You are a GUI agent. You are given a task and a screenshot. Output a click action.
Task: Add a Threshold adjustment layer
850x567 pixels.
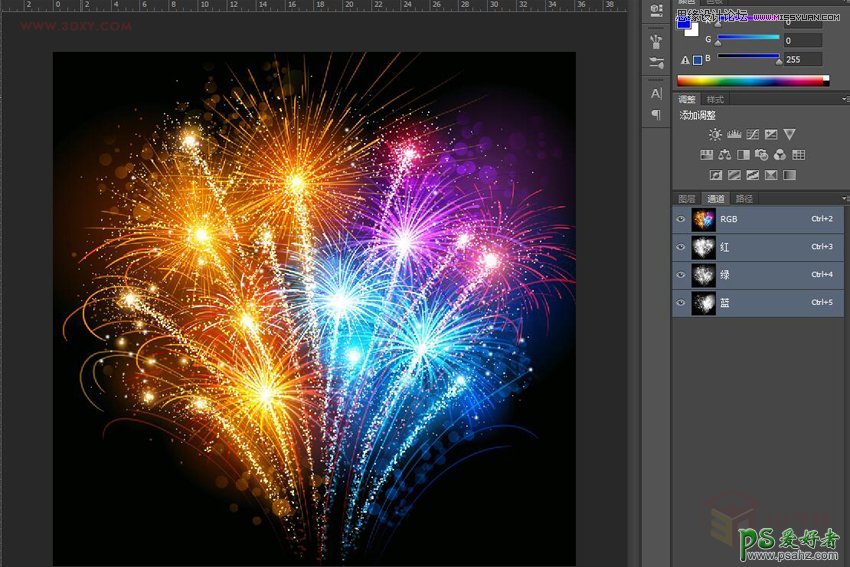click(x=752, y=175)
